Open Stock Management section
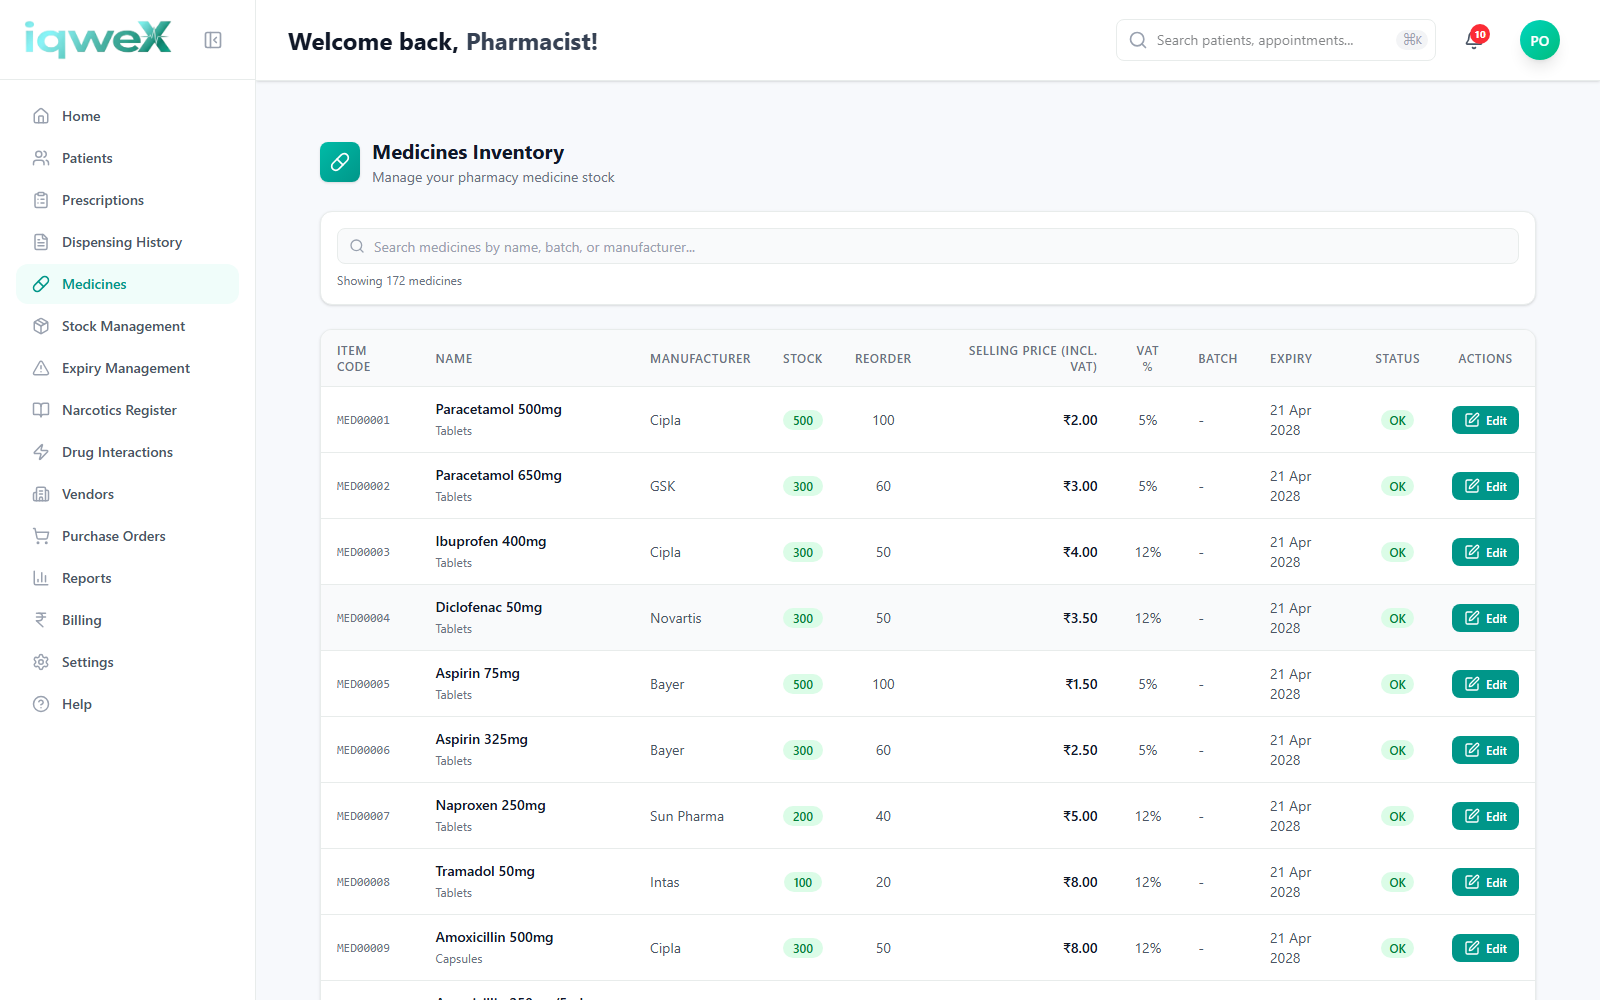1600x1000 pixels. point(127,326)
